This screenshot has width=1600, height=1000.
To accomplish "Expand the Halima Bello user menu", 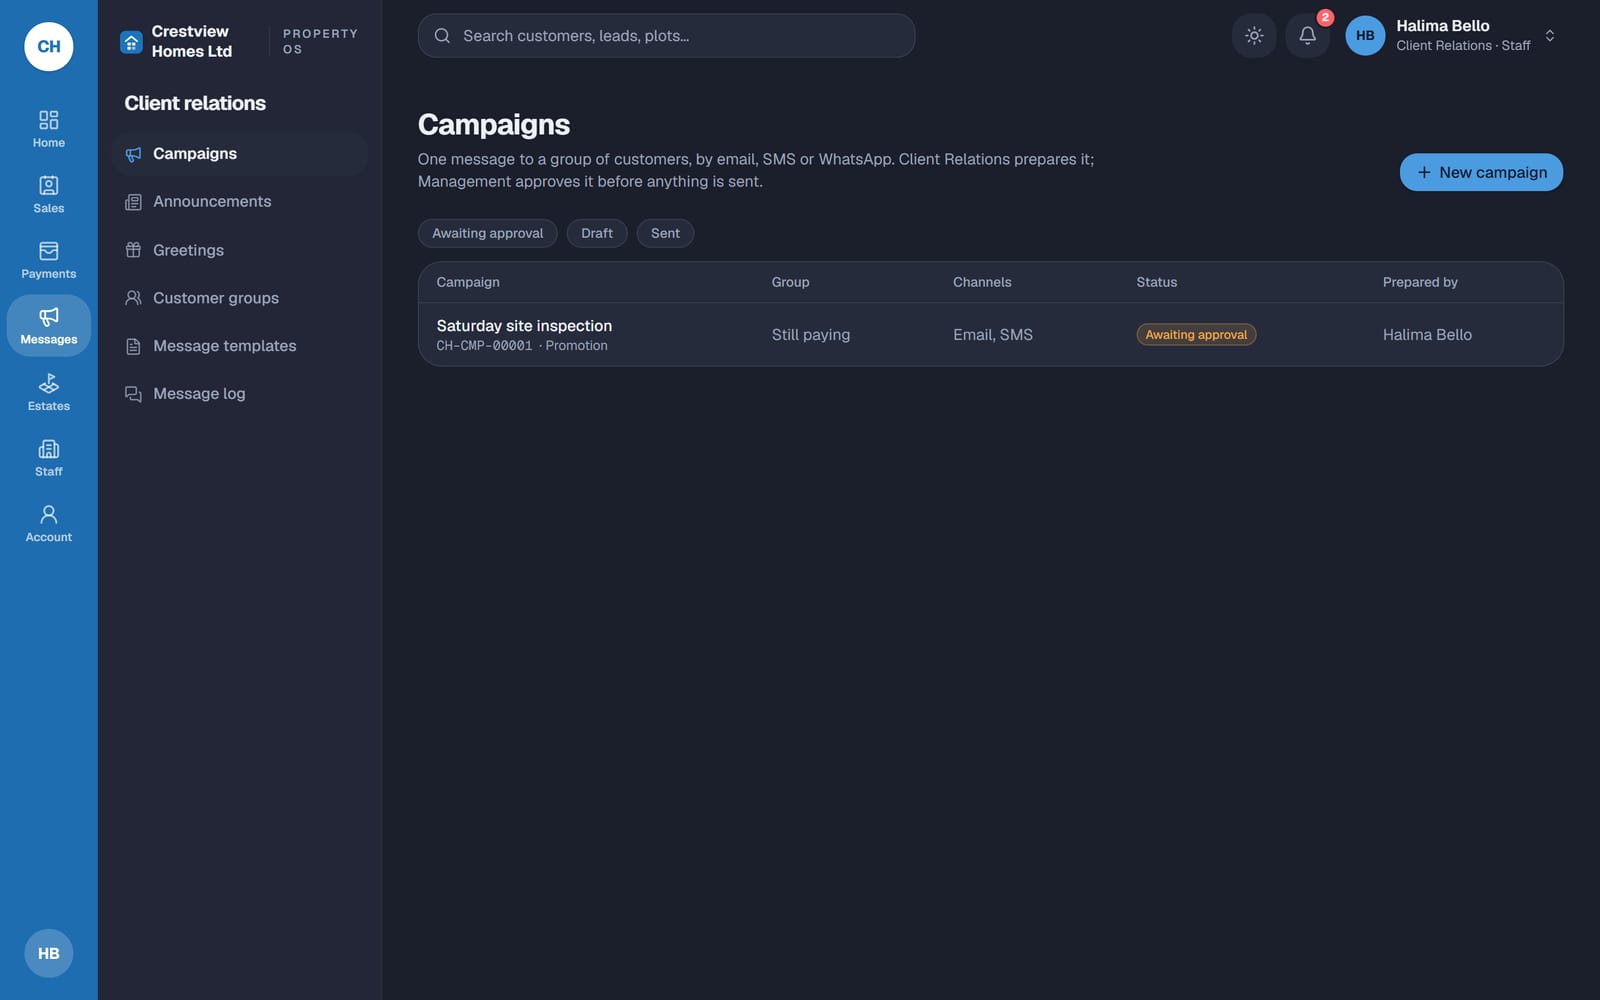I will [1453, 36].
